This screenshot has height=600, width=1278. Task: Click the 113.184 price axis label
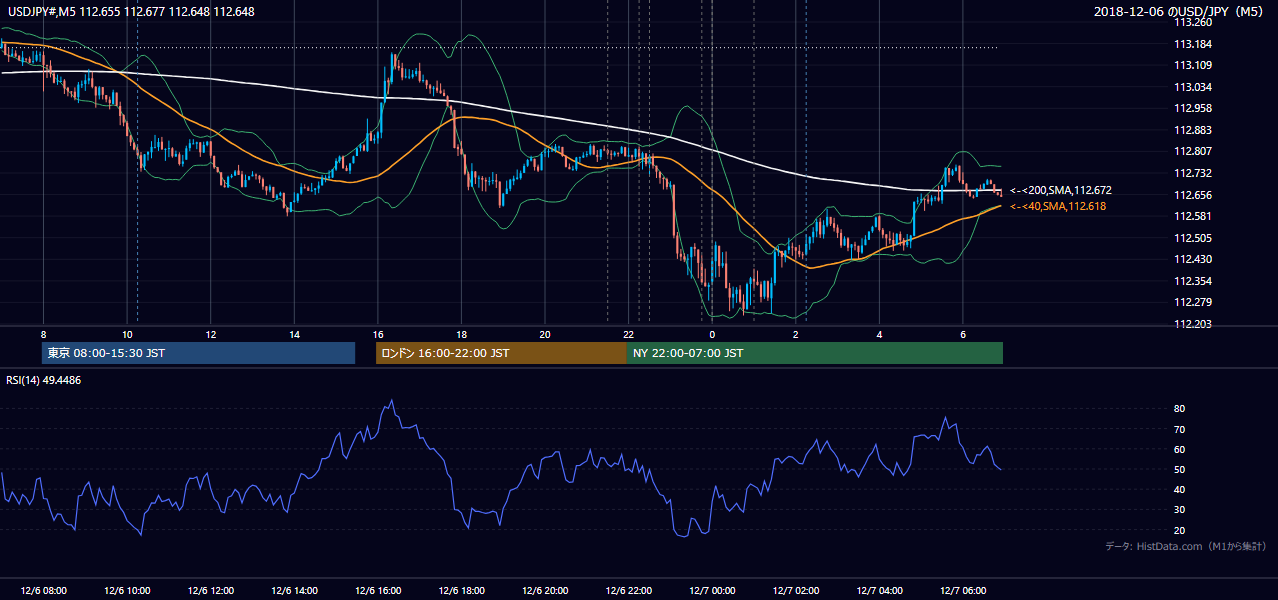1193,44
